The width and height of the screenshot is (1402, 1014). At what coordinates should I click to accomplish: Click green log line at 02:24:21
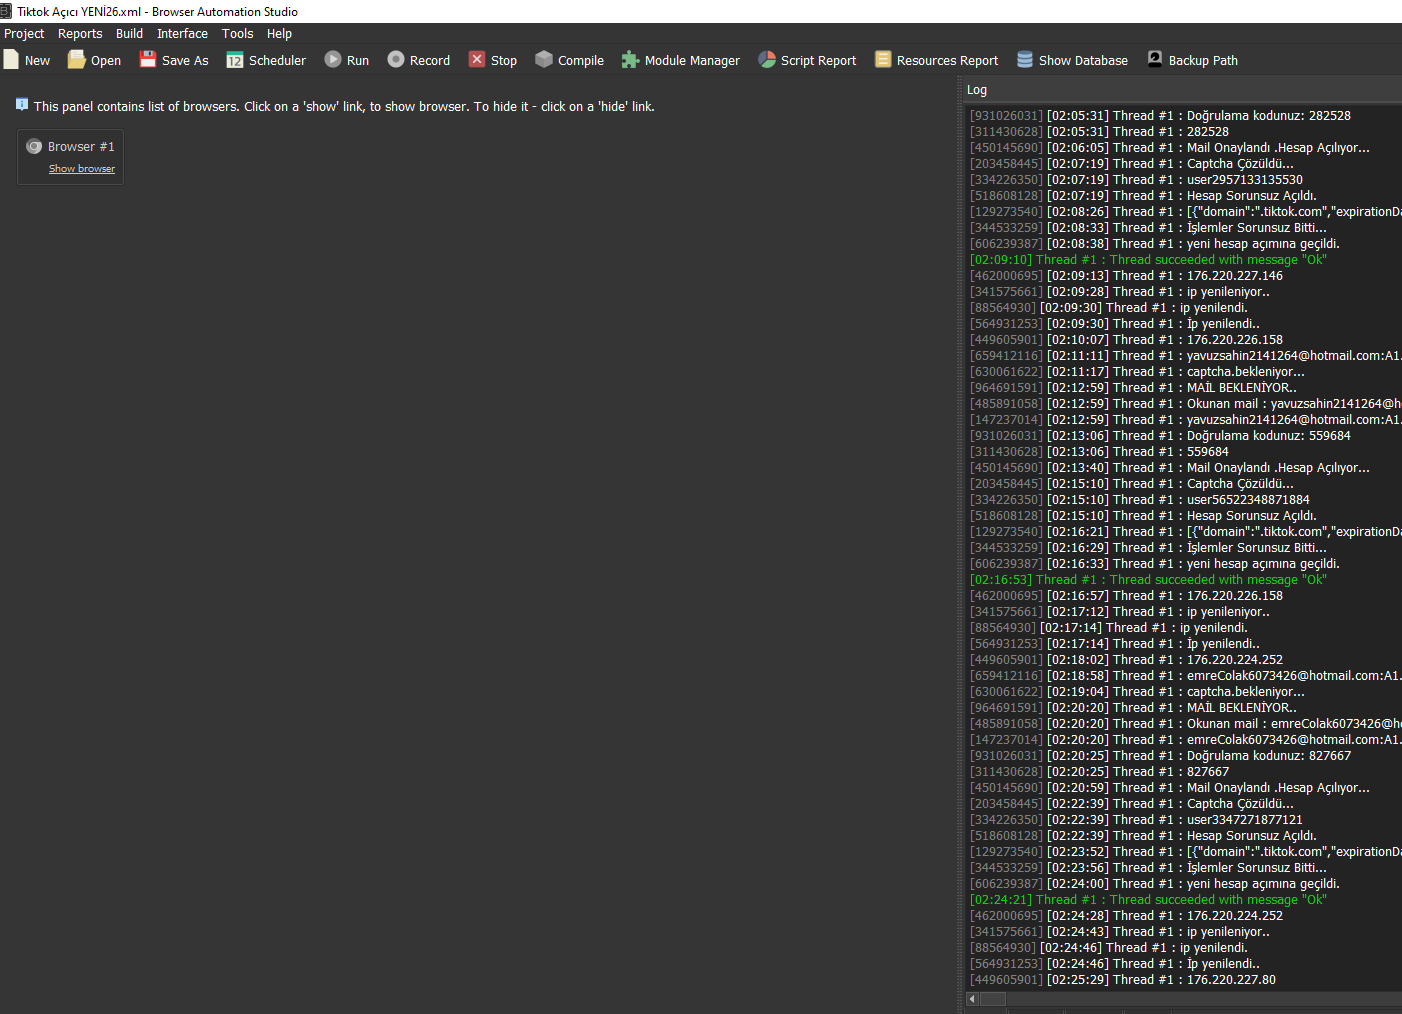1148,900
